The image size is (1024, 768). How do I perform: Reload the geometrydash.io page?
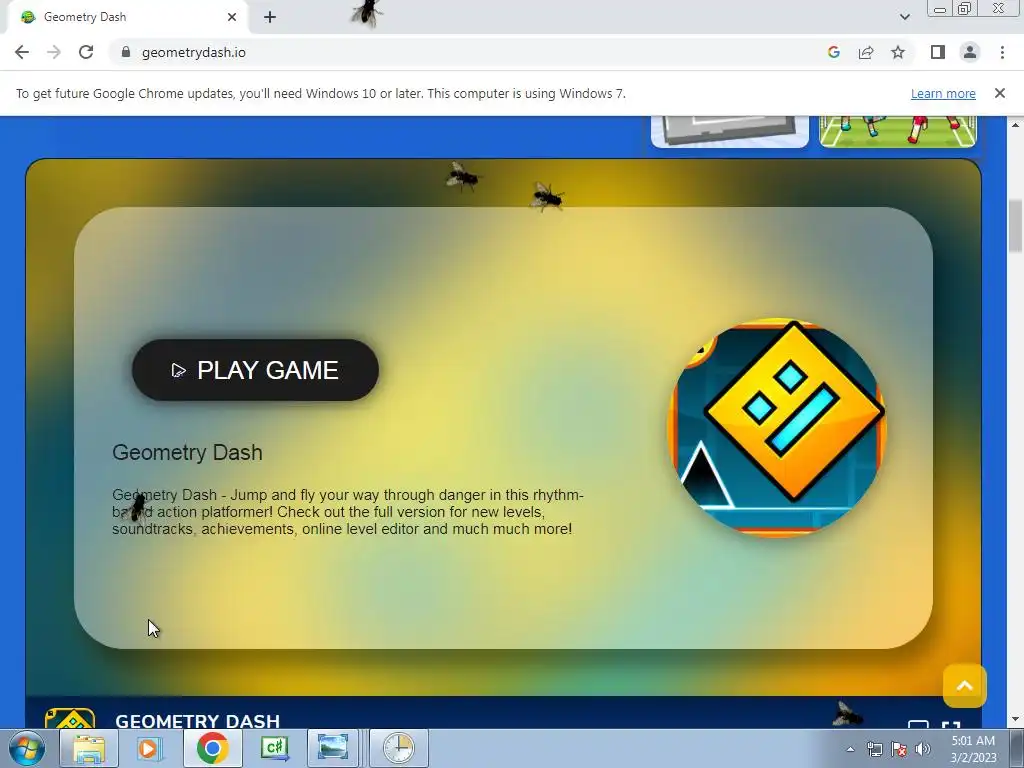86,52
